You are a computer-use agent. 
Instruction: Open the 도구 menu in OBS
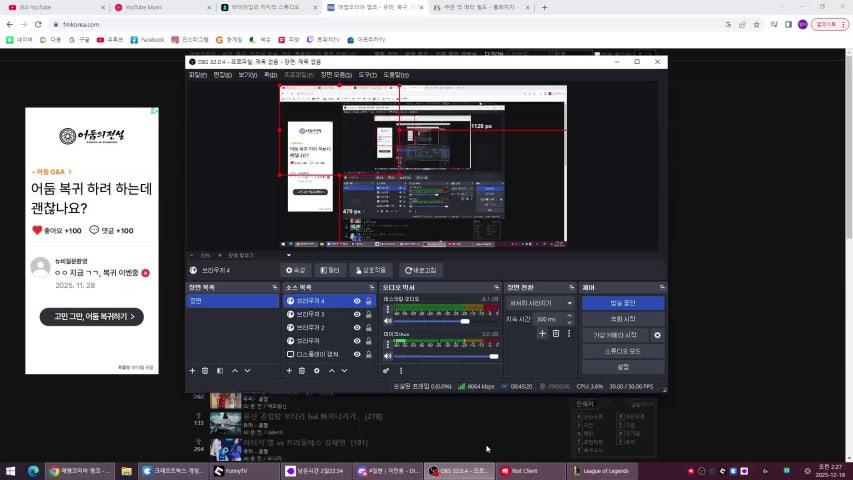(x=367, y=74)
